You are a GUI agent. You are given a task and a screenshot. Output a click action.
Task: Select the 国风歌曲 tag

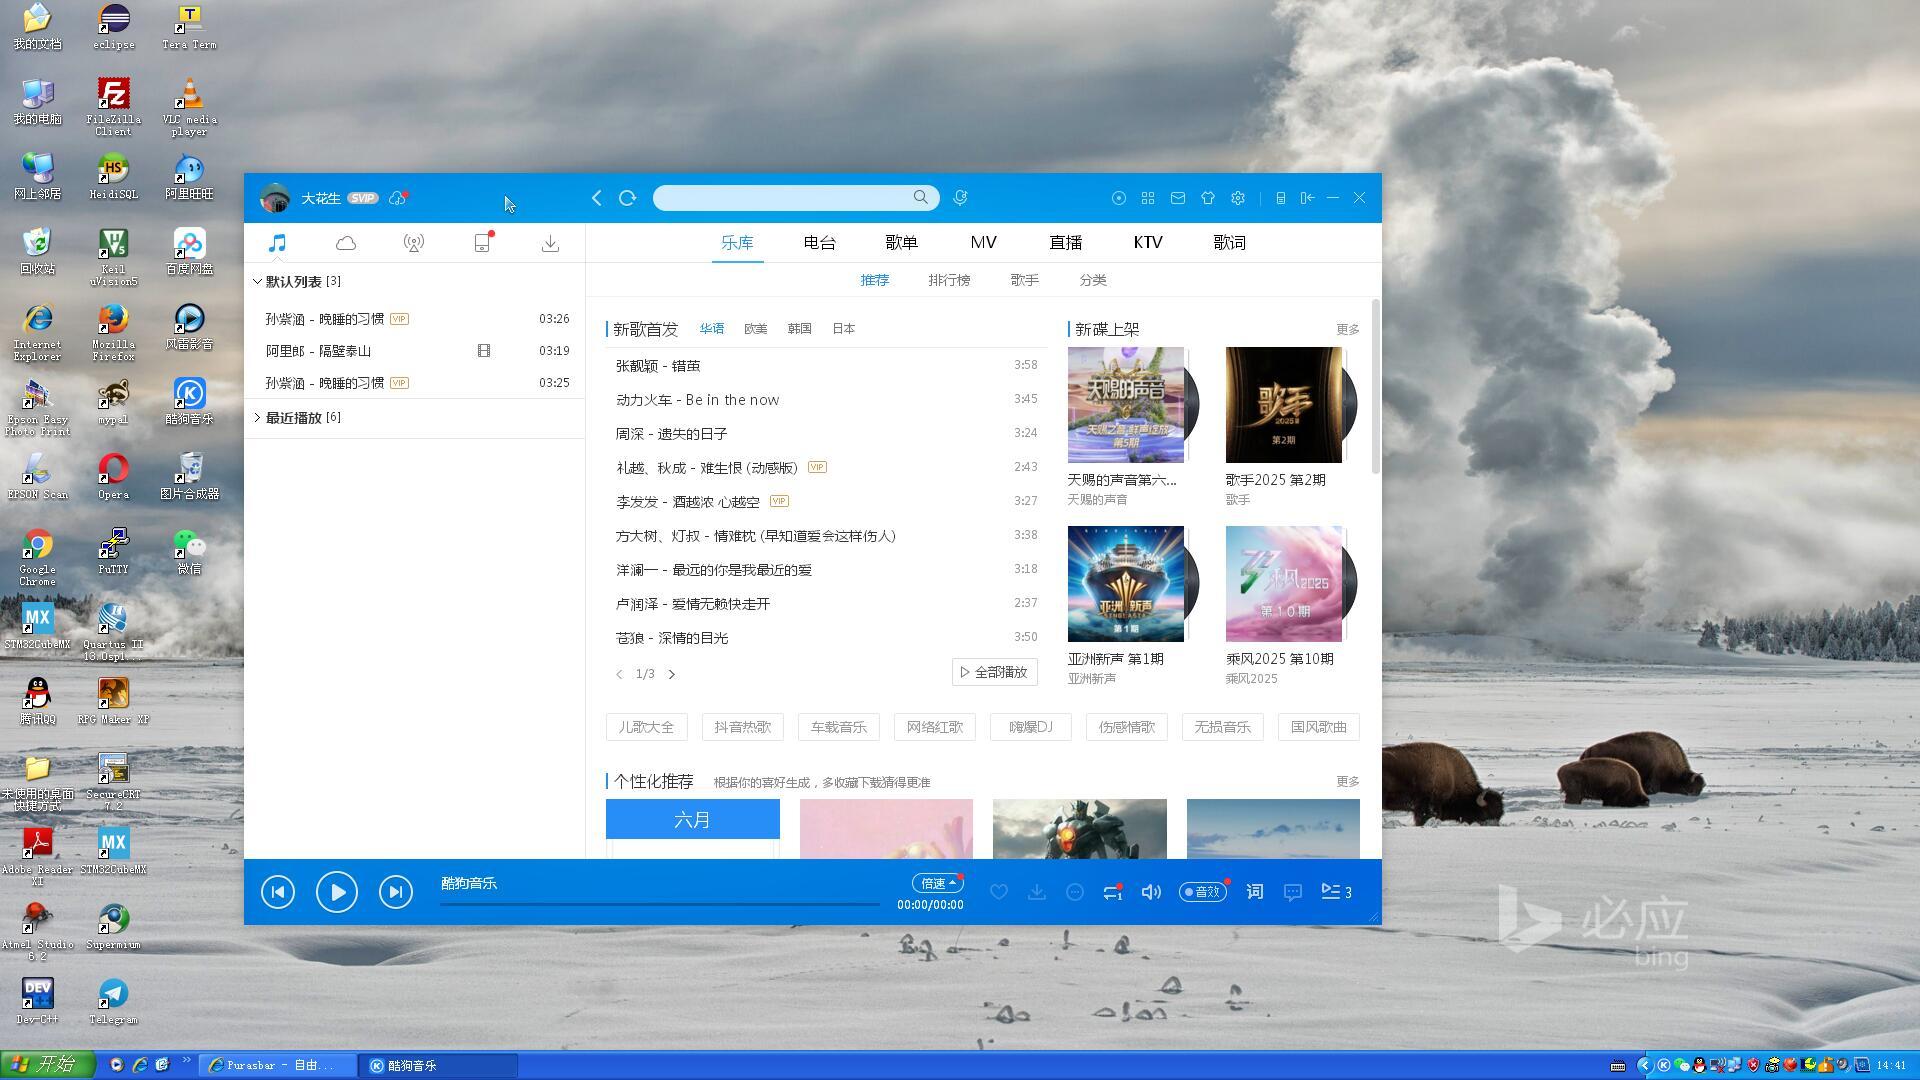(x=1318, y=727)
